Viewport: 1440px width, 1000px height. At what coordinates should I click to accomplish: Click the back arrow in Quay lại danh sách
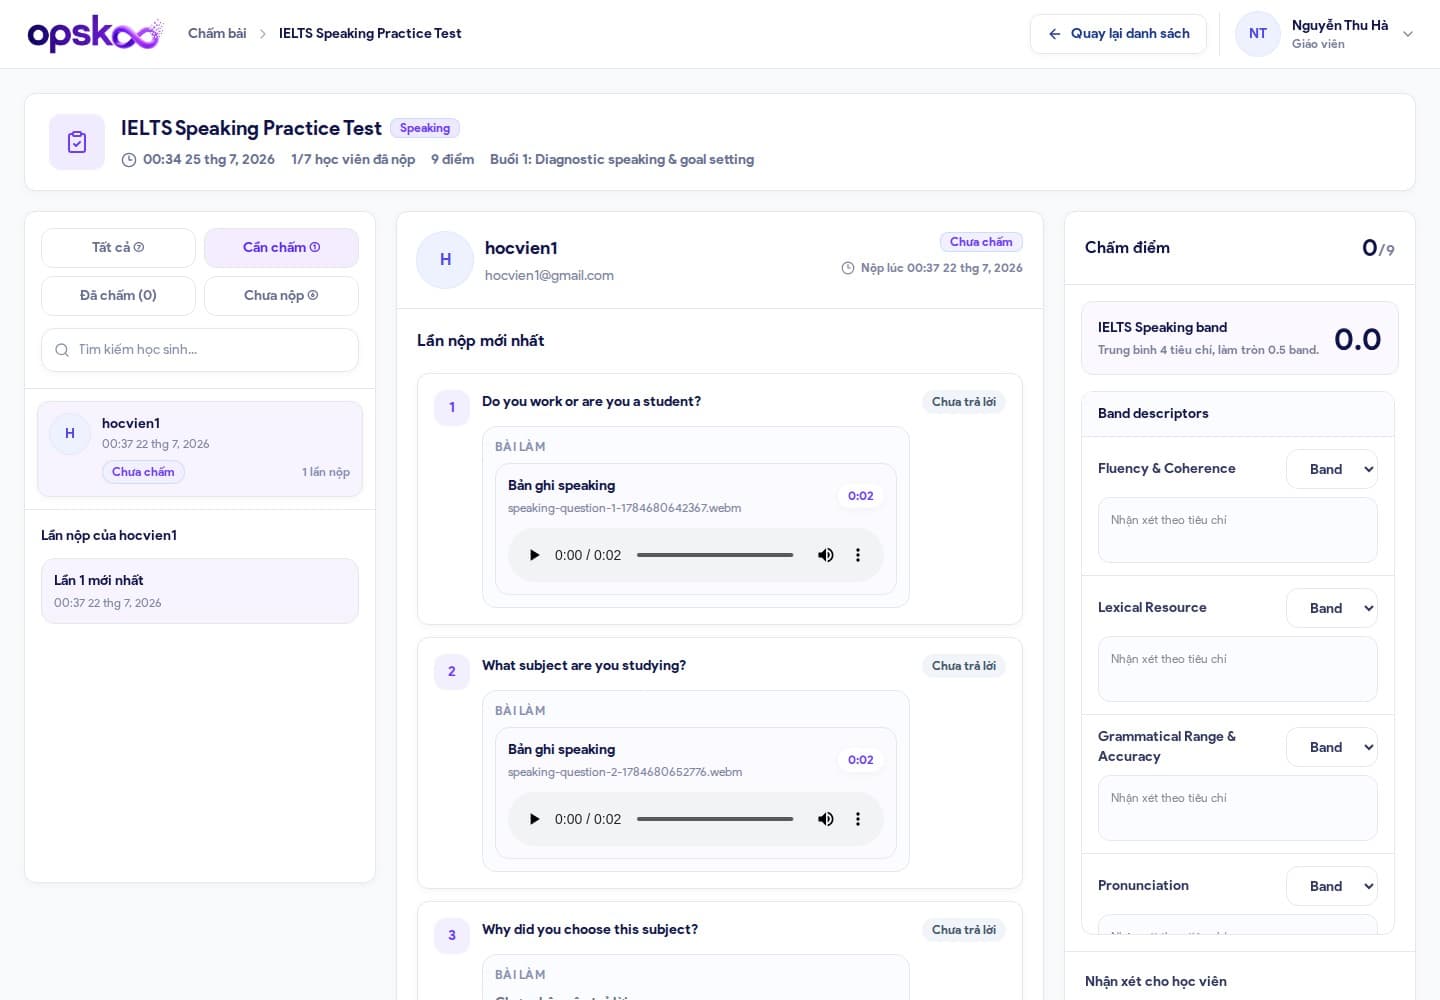pyautogui.click(x=1054, y=34)
